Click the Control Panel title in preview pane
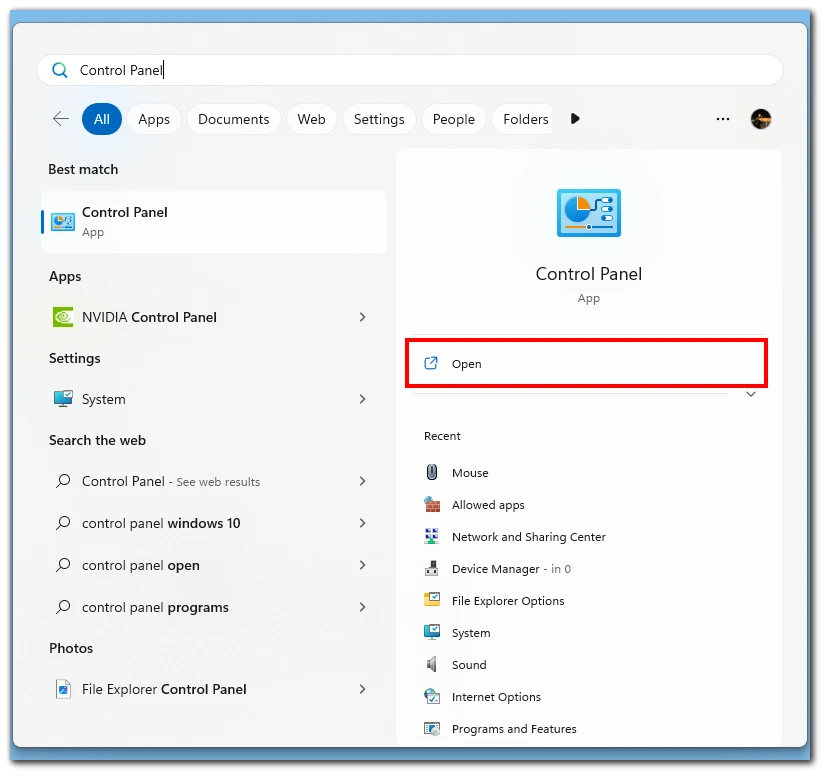Image resolution: width=828 pixels, height=778 pixels. pyautogui.click(x=589, y=274)
